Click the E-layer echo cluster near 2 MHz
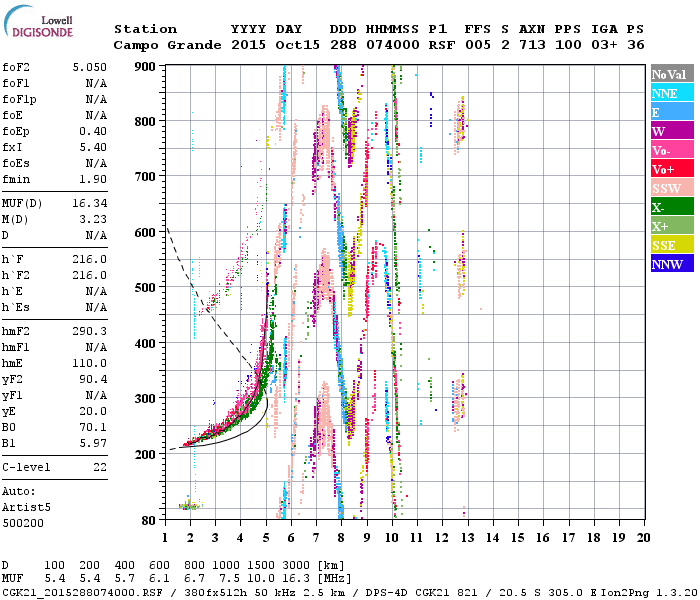Screen dimensions: 700x600 tap(190, 505)
